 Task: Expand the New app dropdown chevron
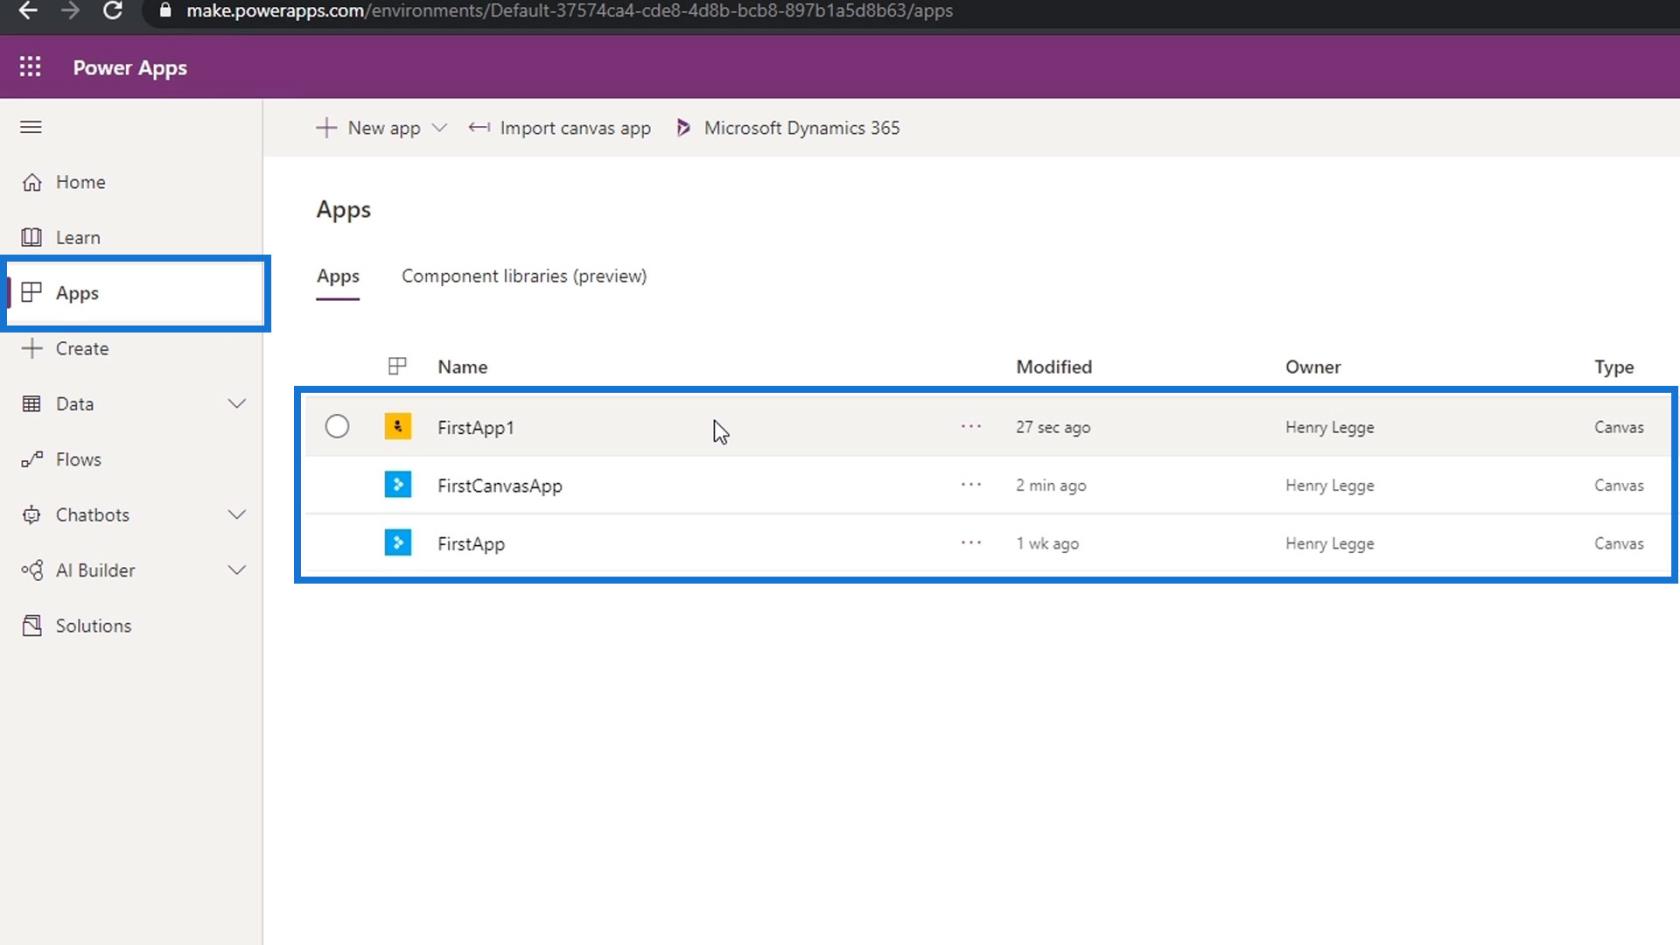pyautogui.click(x=439, y=128)
